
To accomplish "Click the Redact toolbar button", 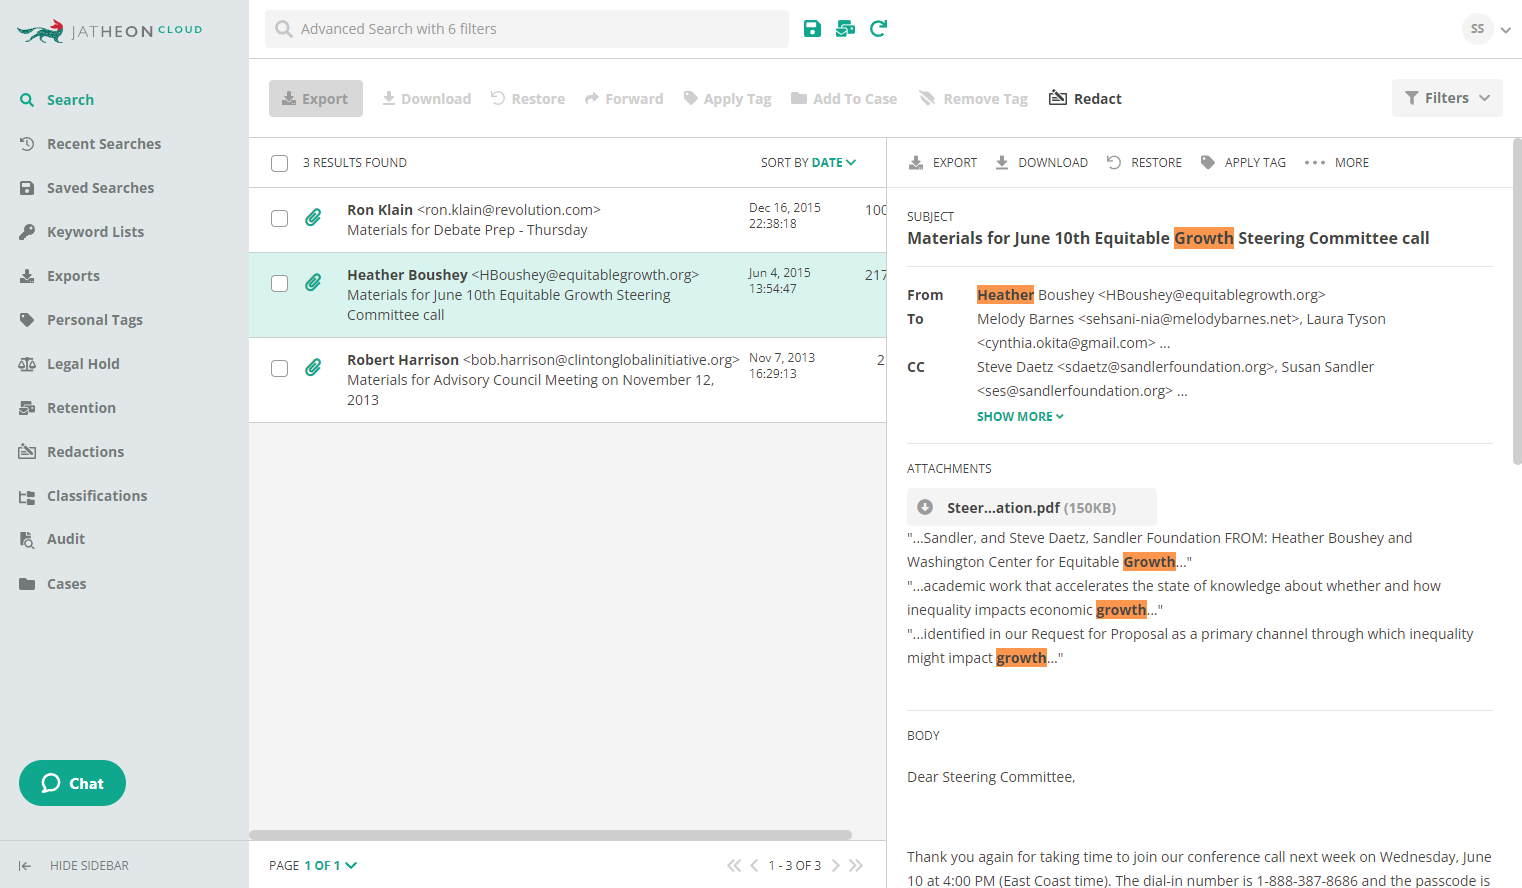I will coord(1085,99).
